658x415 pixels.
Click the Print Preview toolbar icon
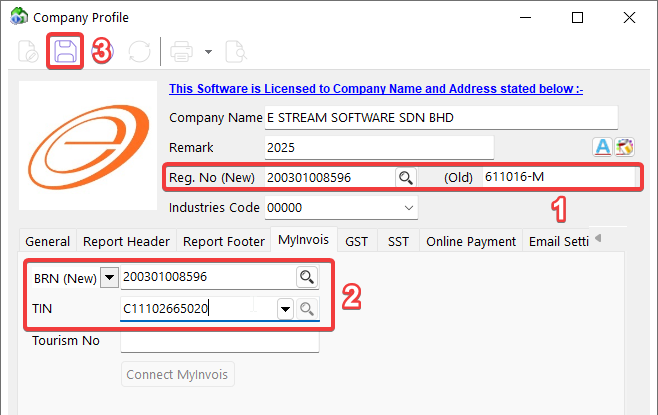coord(235,51)
